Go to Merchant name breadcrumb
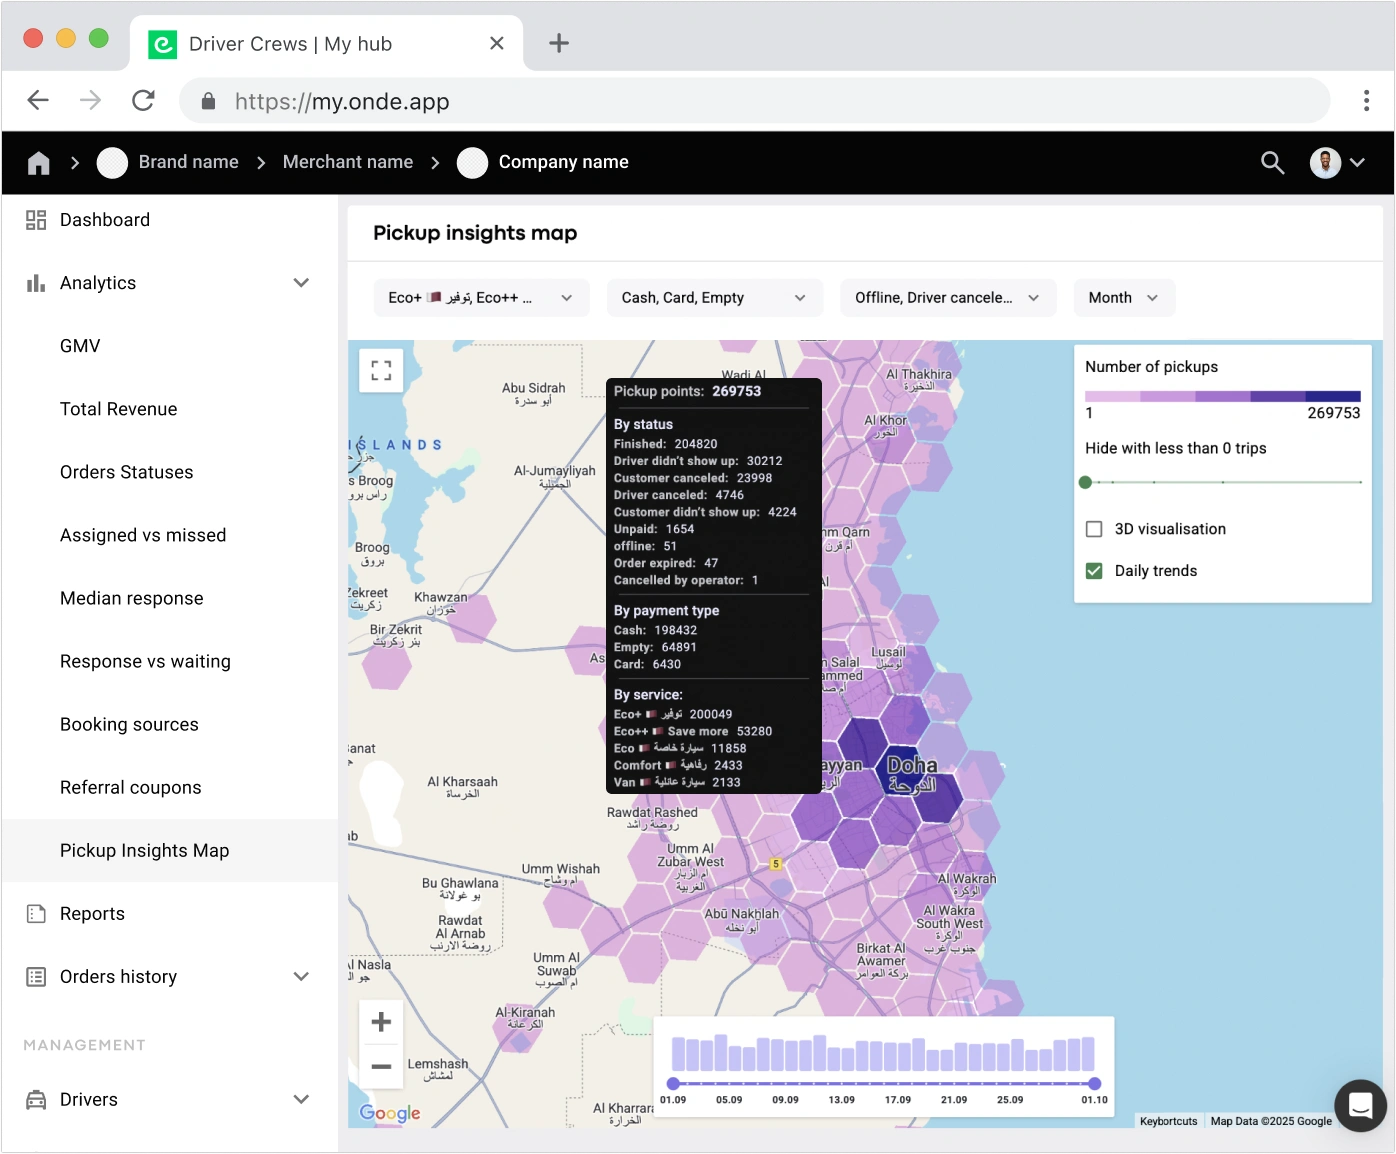 click(347, 162)
